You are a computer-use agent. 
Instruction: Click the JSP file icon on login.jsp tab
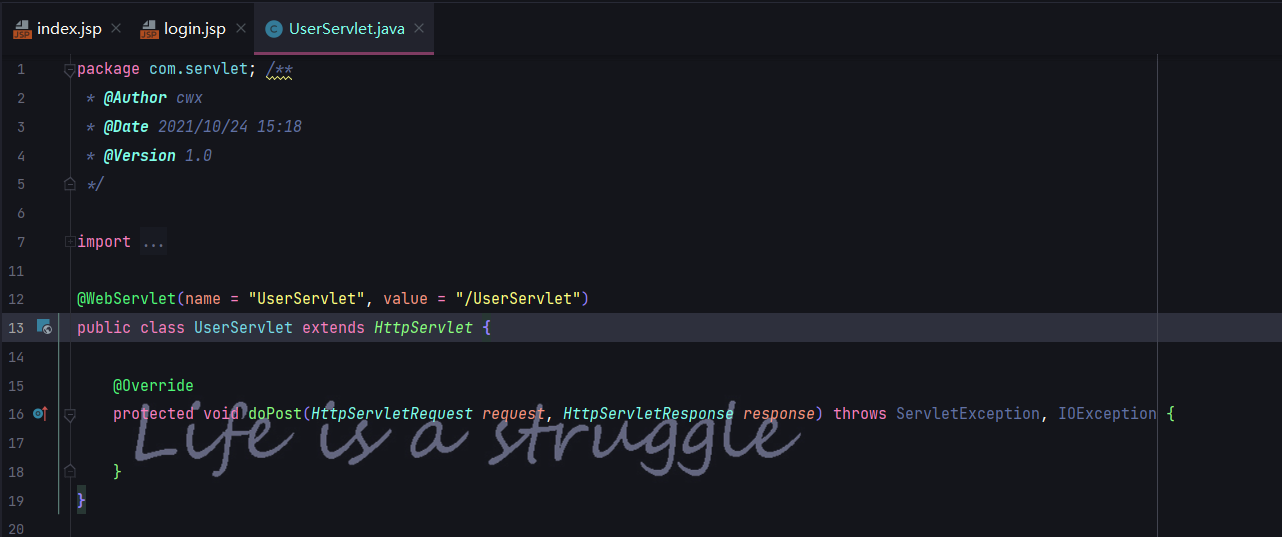[x=149, y=28]
